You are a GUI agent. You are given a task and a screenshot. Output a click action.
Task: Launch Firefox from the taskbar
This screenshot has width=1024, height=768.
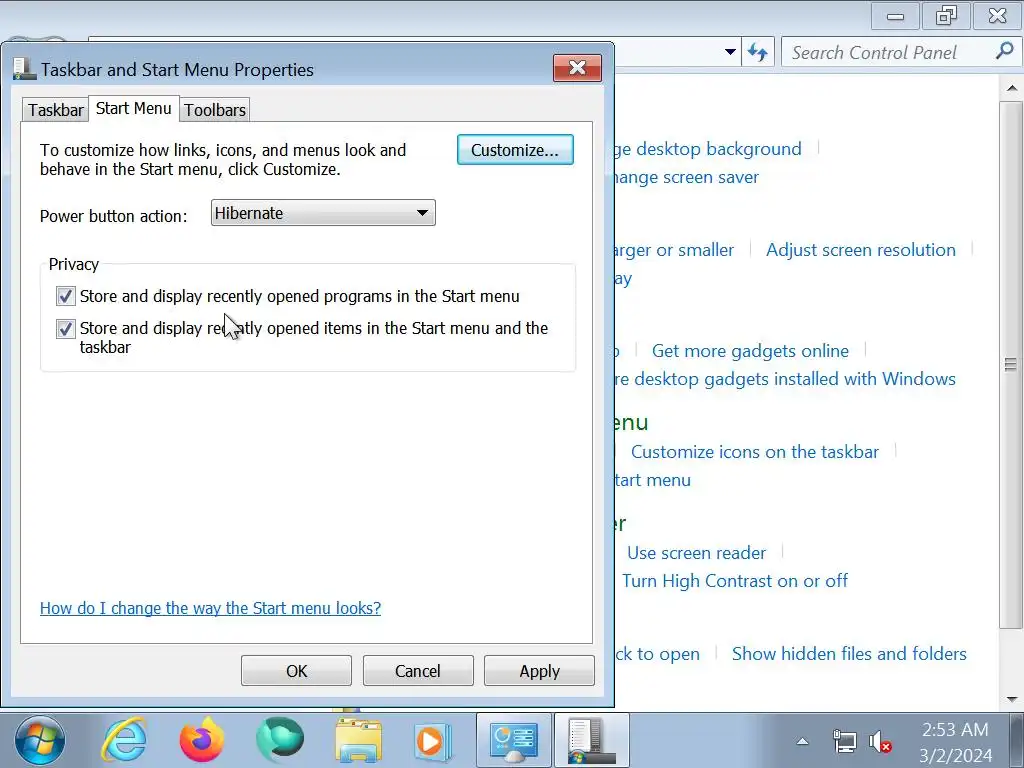[202, 740]
